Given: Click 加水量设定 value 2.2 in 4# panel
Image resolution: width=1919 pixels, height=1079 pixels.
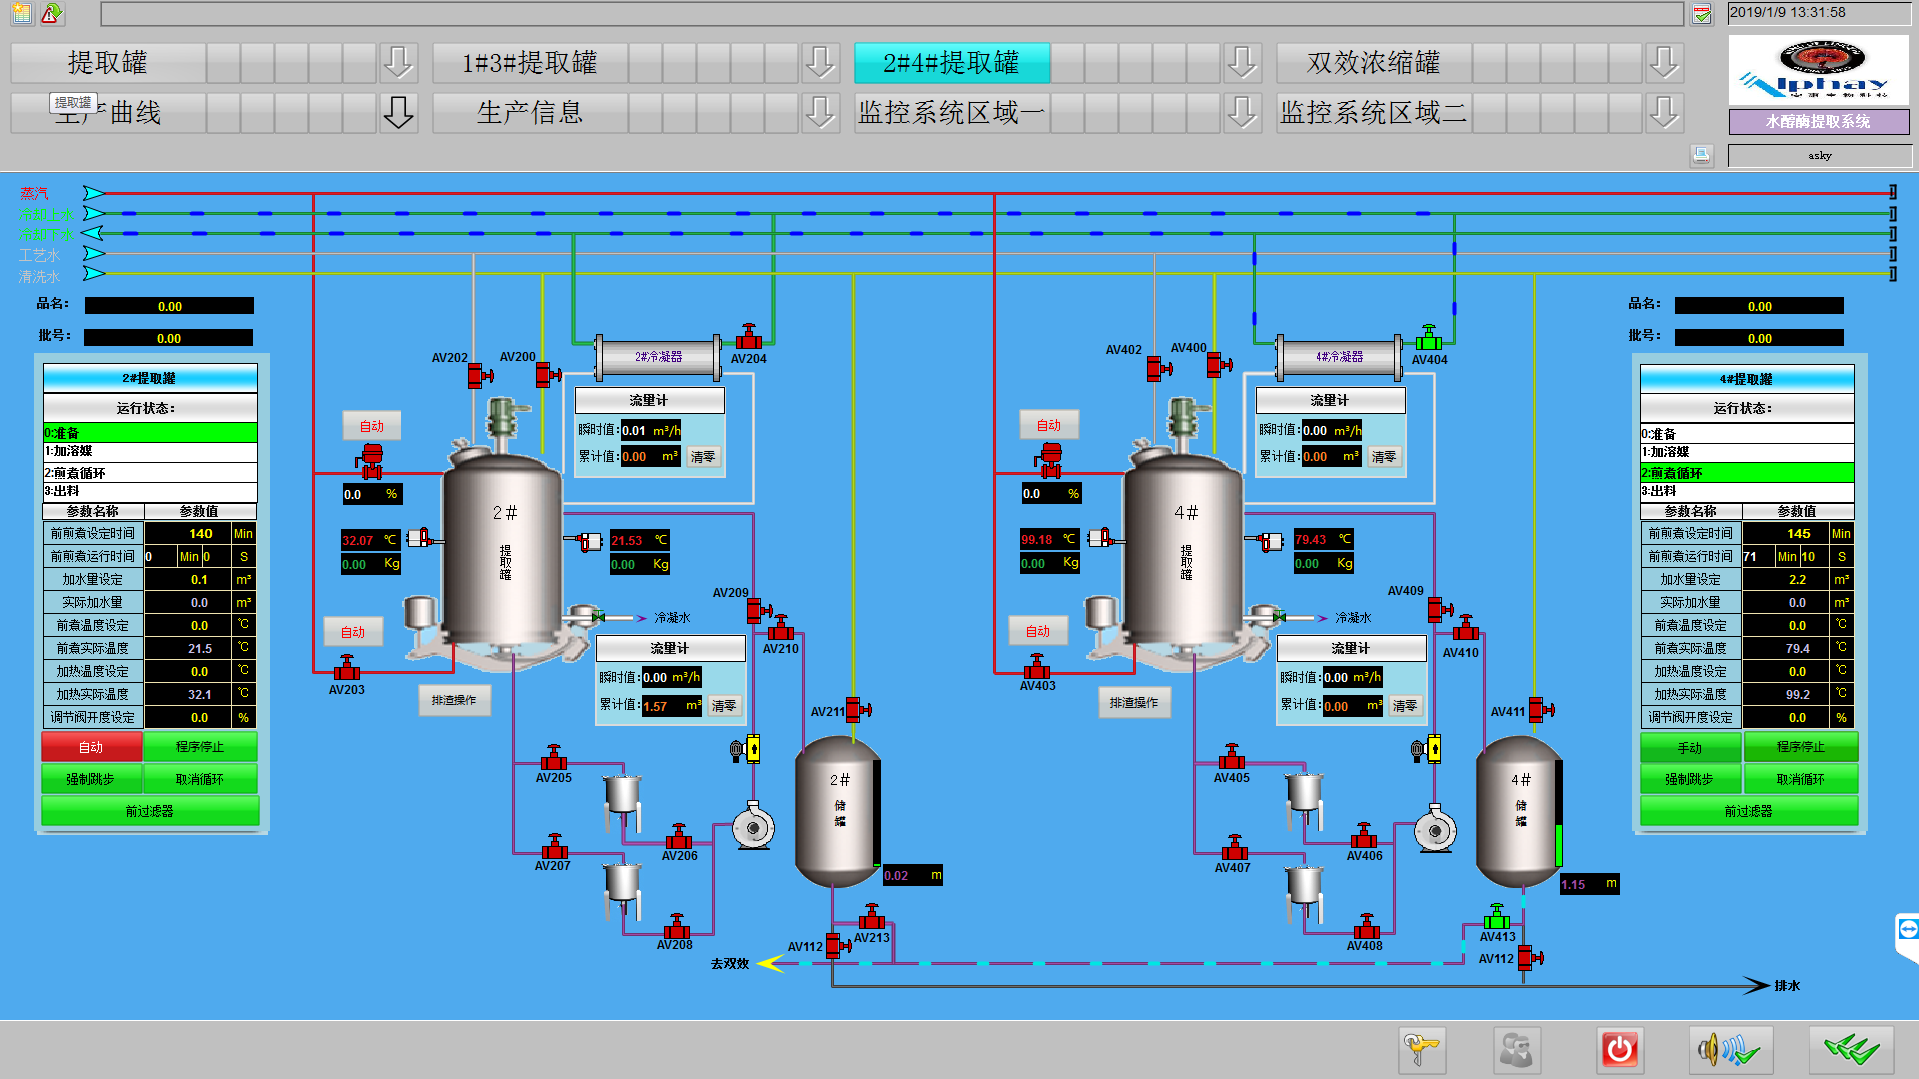Looking at the screenshot, I should (1786, 580).
